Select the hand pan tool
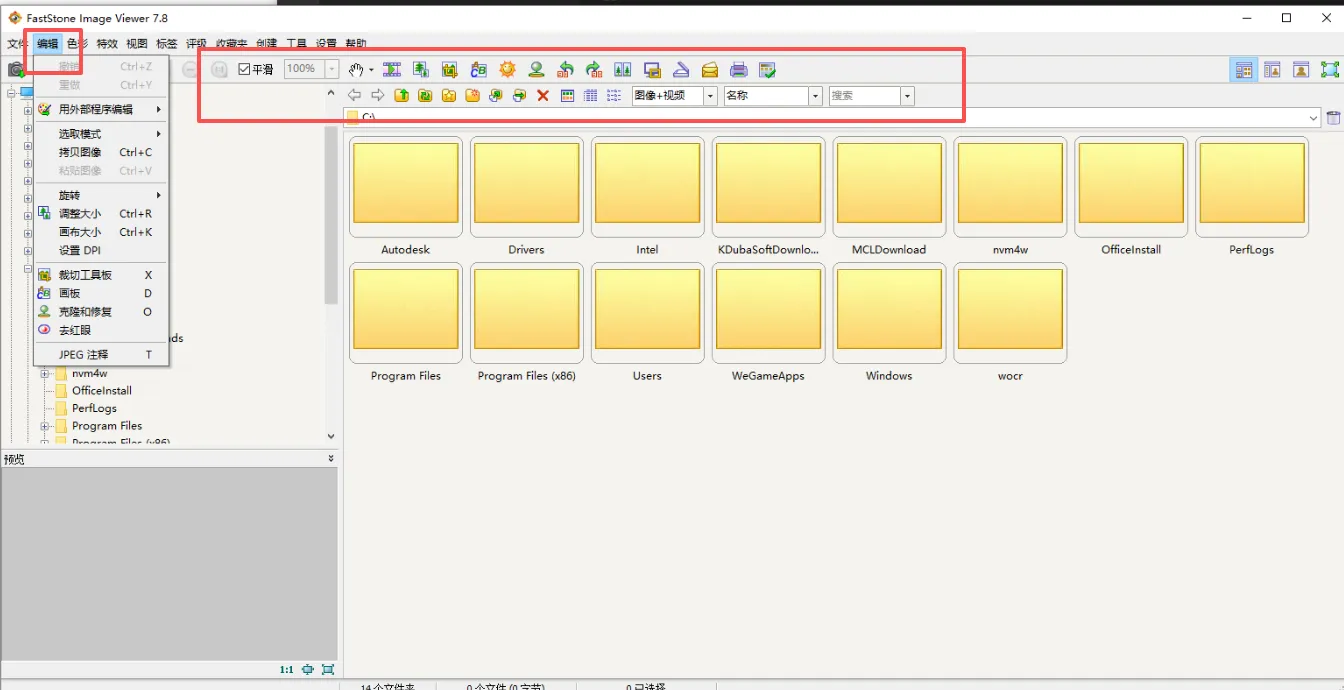Screen dimensions: 1344x690 [x=356, y=69]
